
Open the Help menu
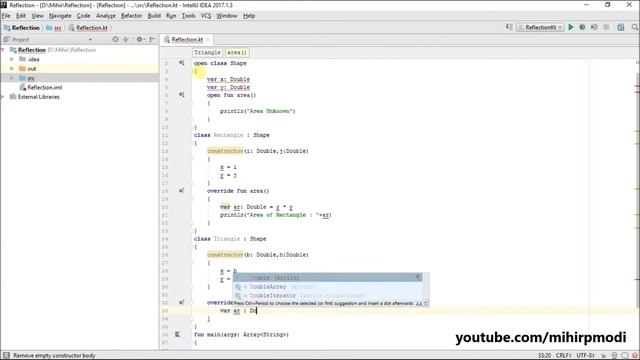[249, 16]
